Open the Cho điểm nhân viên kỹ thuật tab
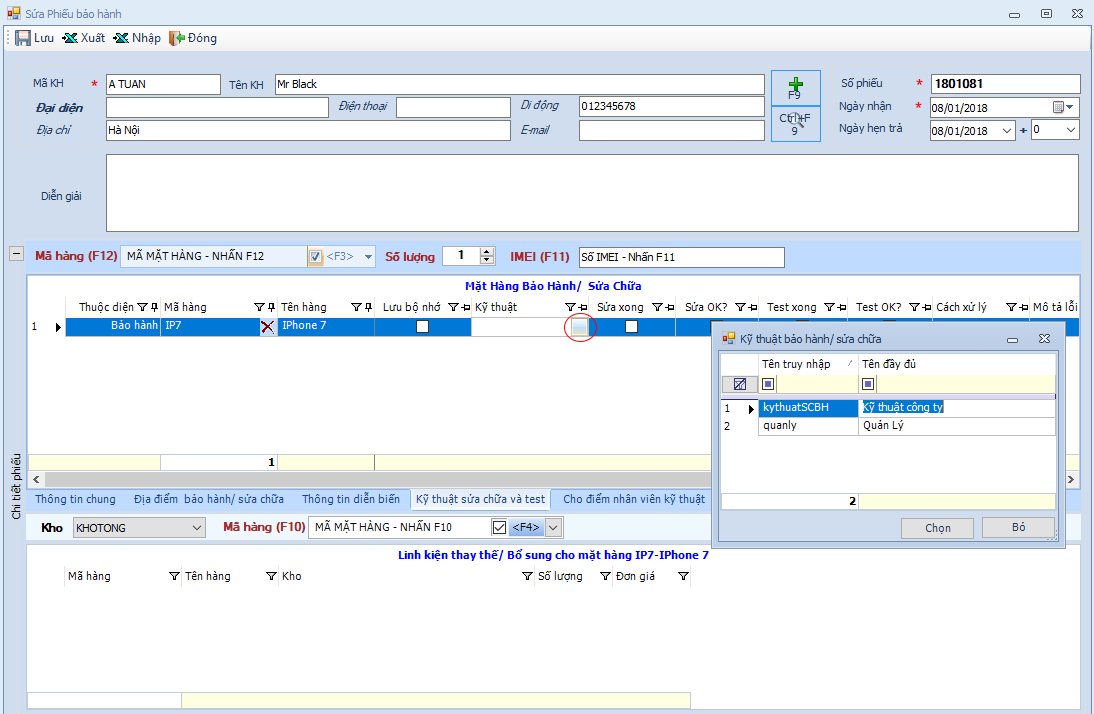 634,499
